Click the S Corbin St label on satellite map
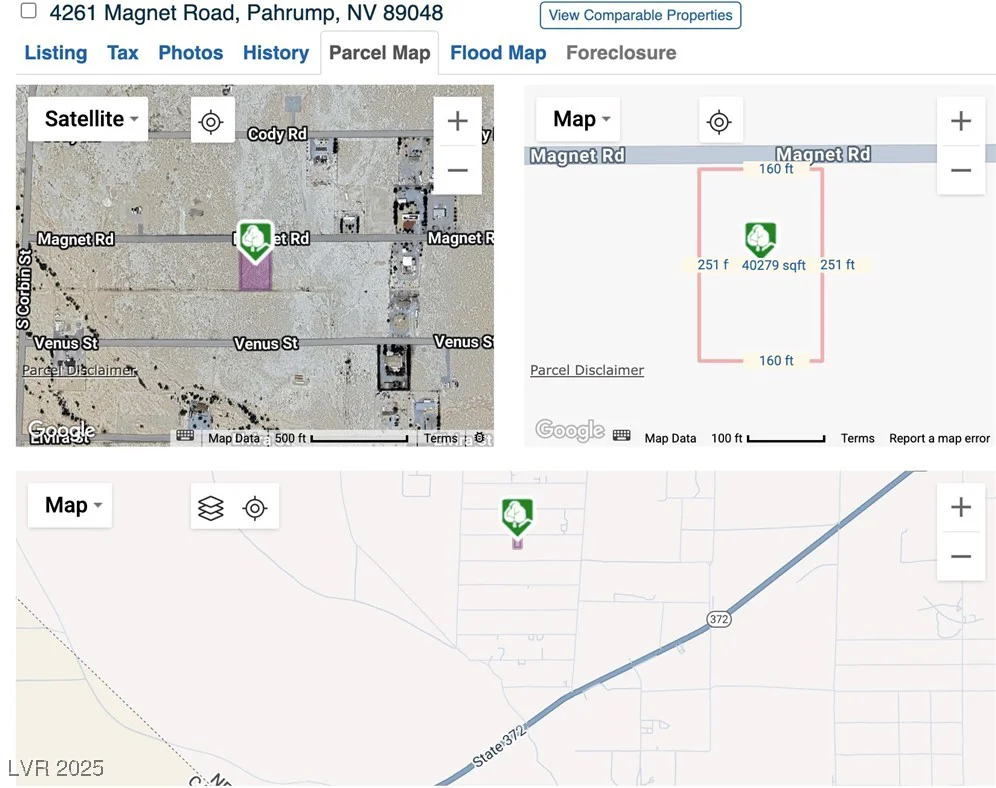The image size is (996, 788). (x=24, y=290)
